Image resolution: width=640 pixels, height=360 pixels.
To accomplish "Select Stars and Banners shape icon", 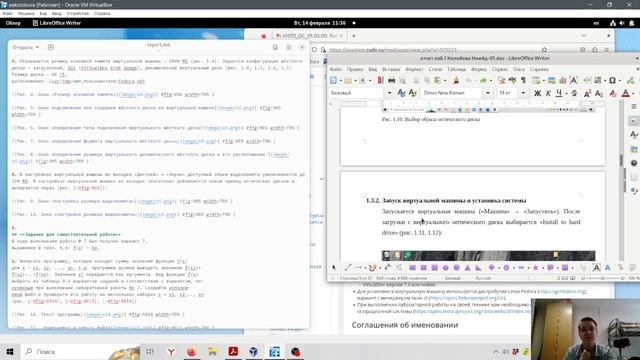I will pos(536,267).
